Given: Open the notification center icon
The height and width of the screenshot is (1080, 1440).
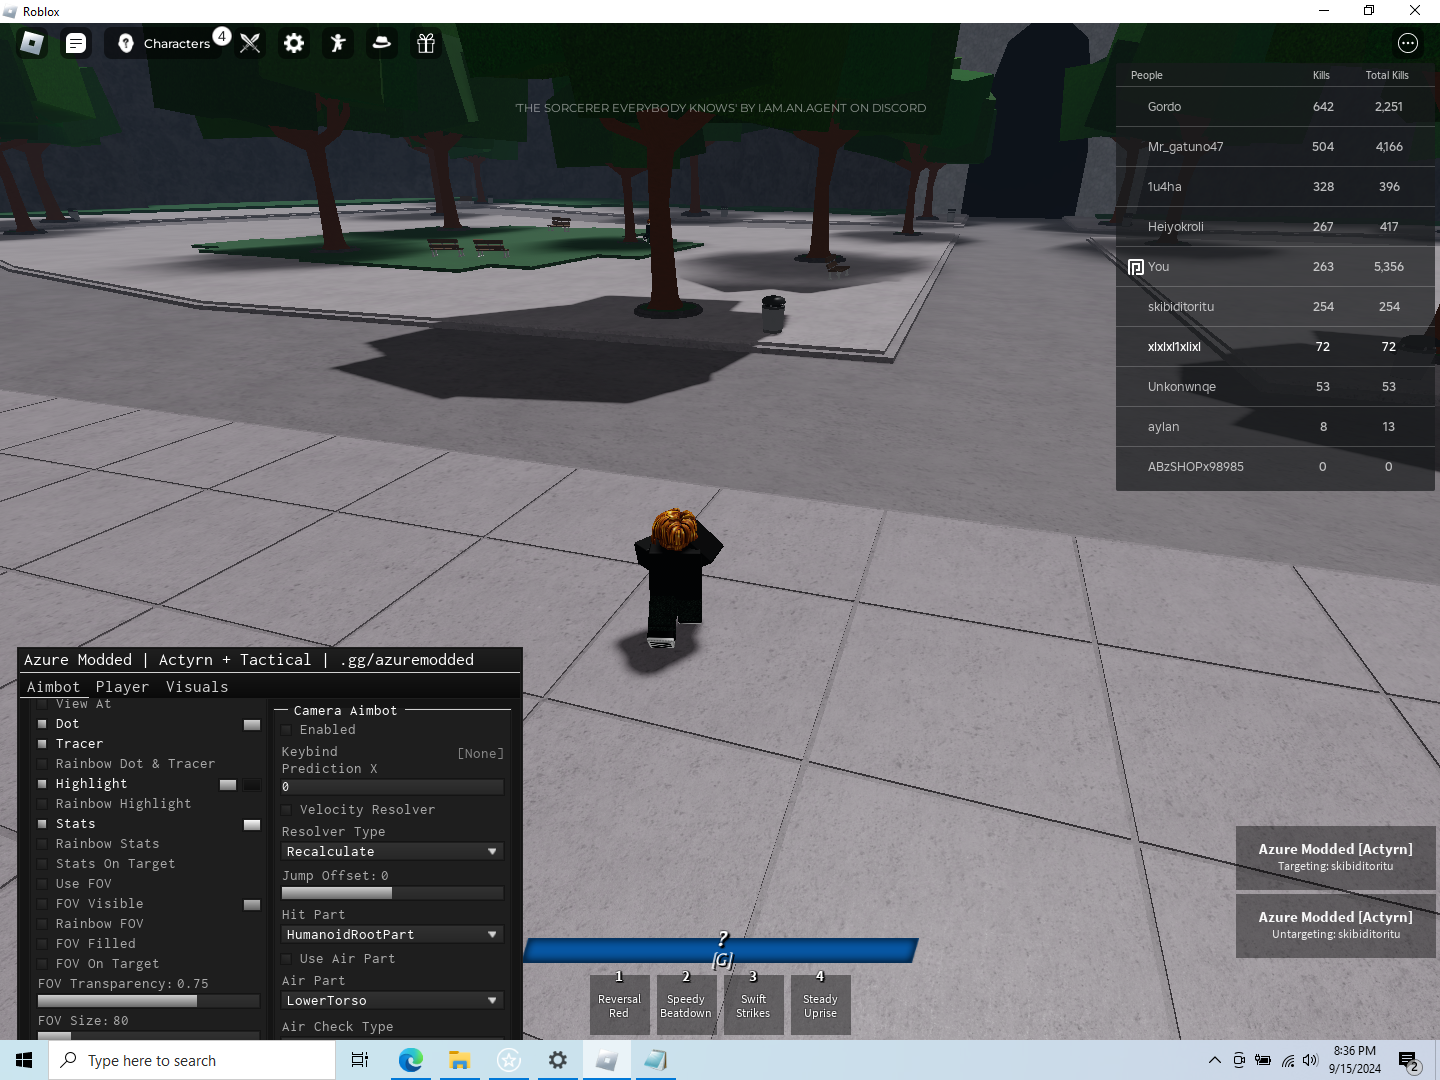Looking at the screenshot, I should [x=1409, y=1061].
